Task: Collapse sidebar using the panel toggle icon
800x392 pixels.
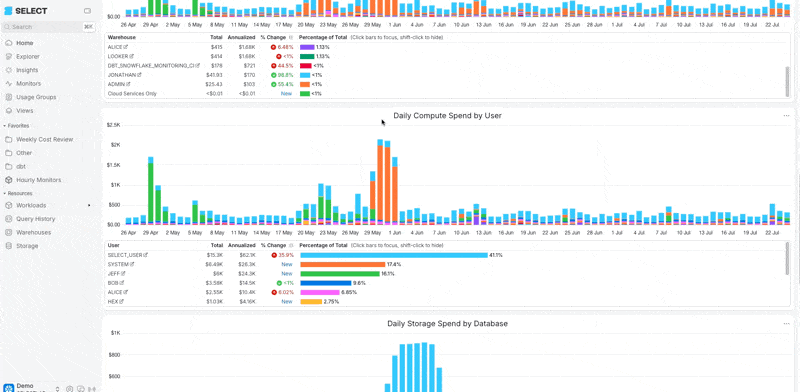Action: (x=87, y=11)
